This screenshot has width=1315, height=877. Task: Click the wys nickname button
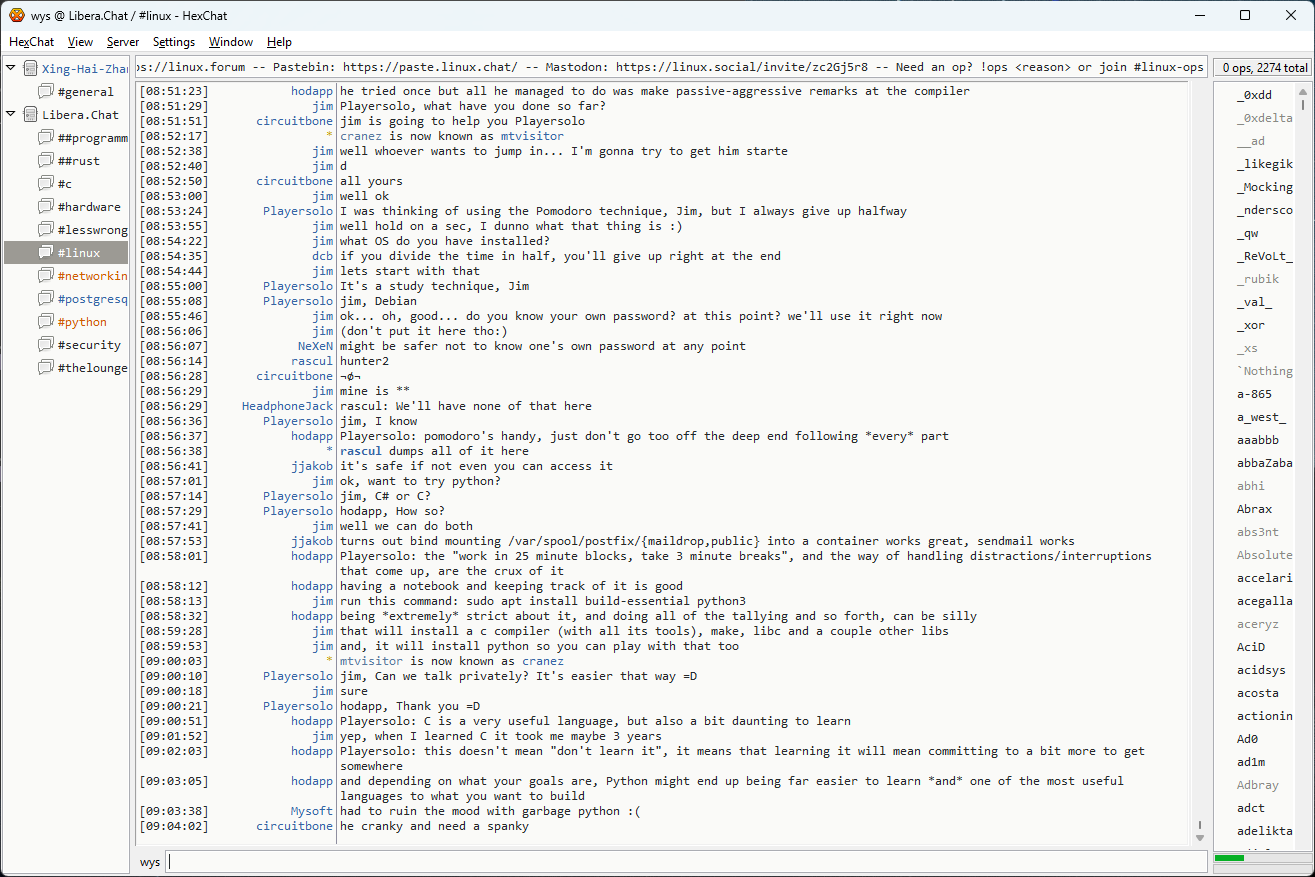pos(150,862)
